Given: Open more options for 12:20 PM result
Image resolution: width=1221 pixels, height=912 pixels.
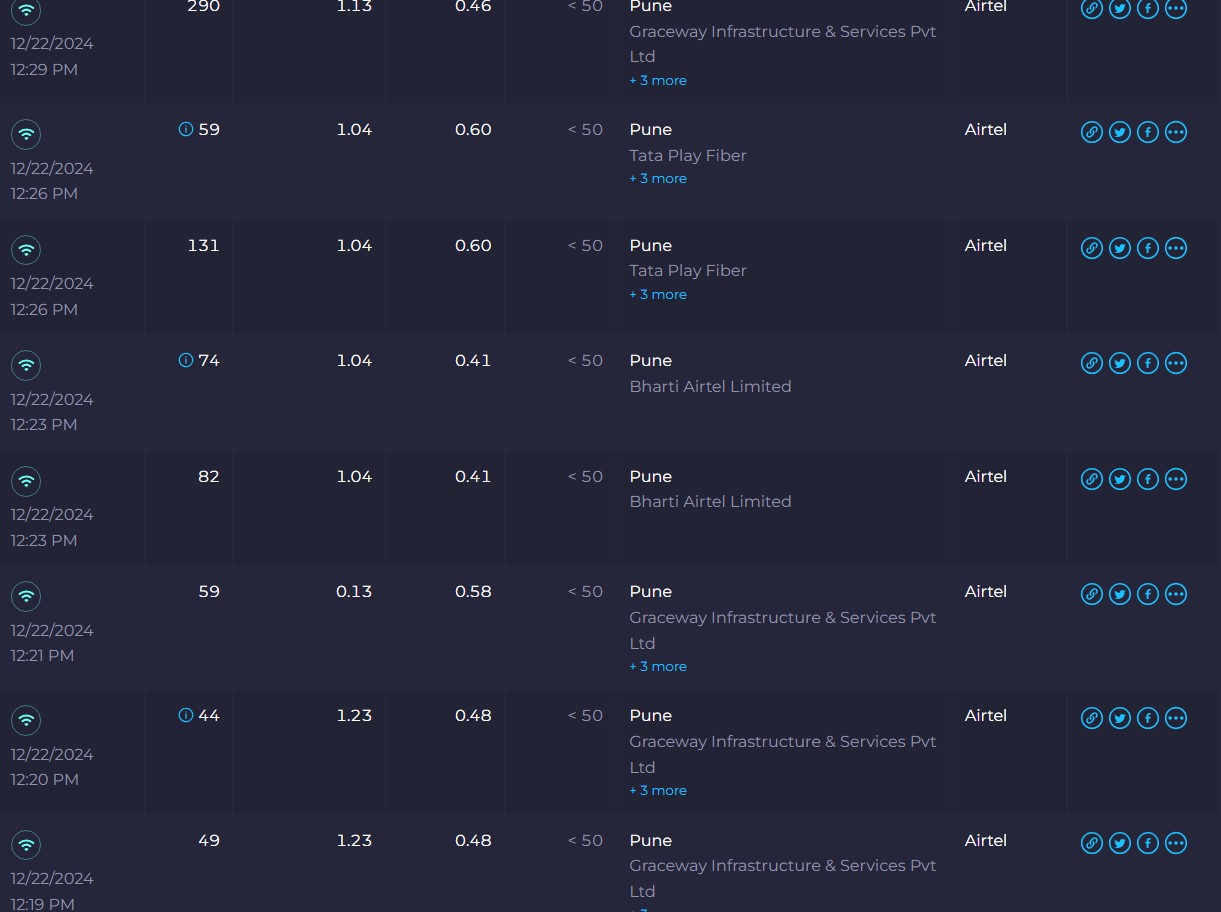Looking at the screenshot, I should click(1176, 718).
